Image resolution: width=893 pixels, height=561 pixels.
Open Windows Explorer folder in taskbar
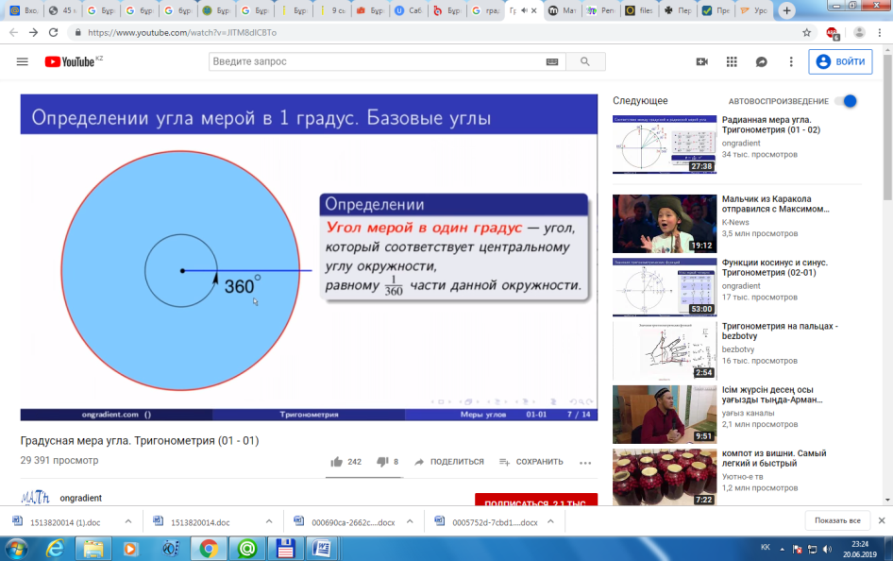click(x=93, y=548)
